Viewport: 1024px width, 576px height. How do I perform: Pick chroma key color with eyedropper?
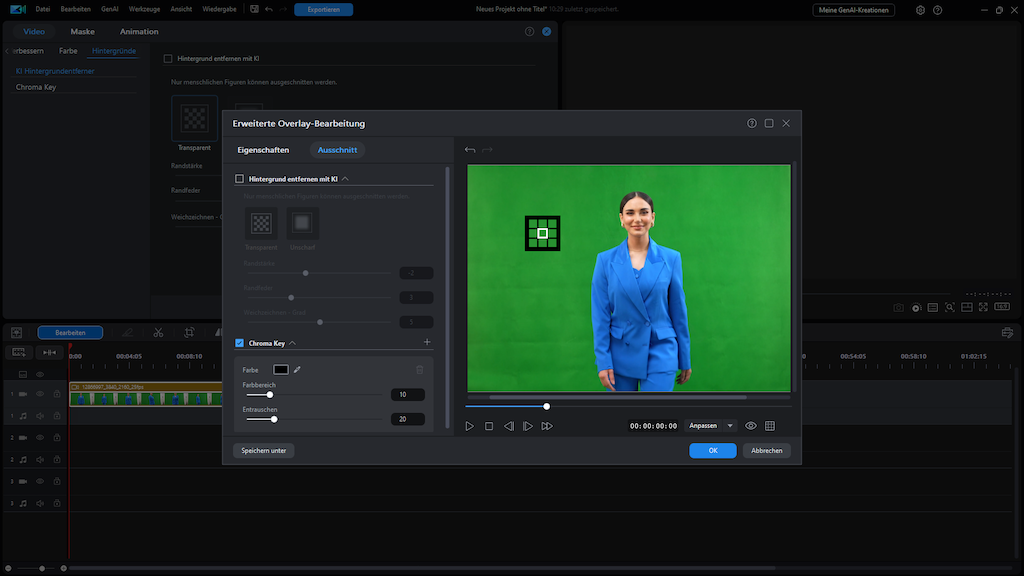[x=297, y=370]
